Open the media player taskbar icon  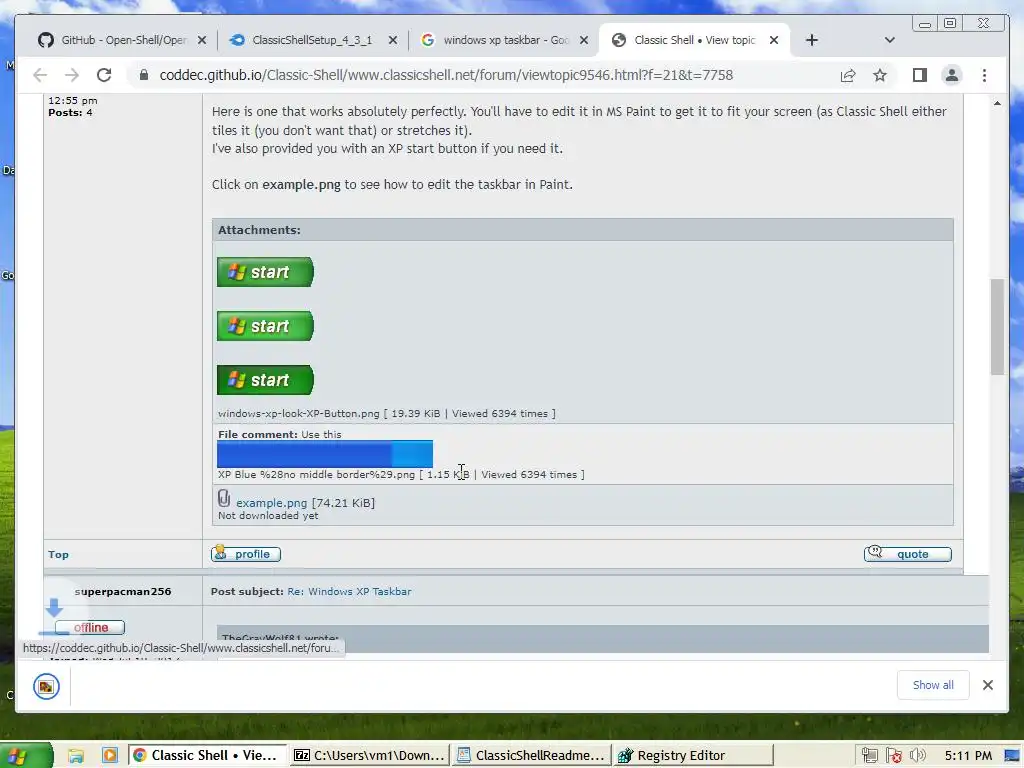tap(110, 756)
